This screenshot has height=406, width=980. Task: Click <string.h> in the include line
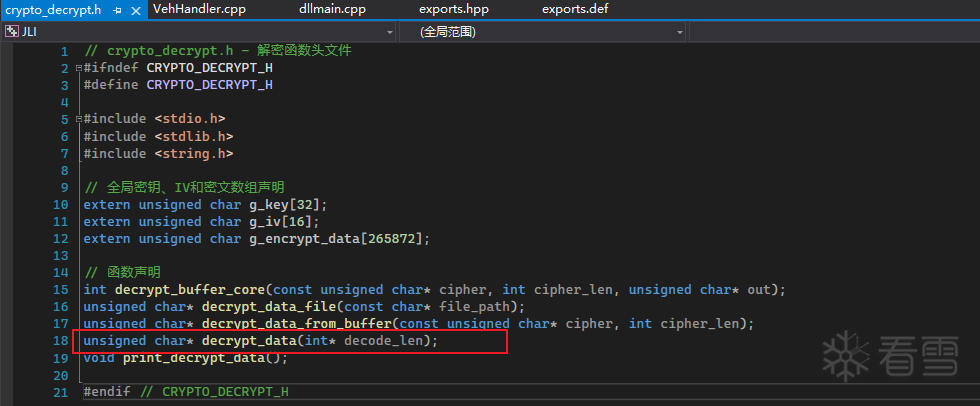pyautogui.click(x=194, y=153)
